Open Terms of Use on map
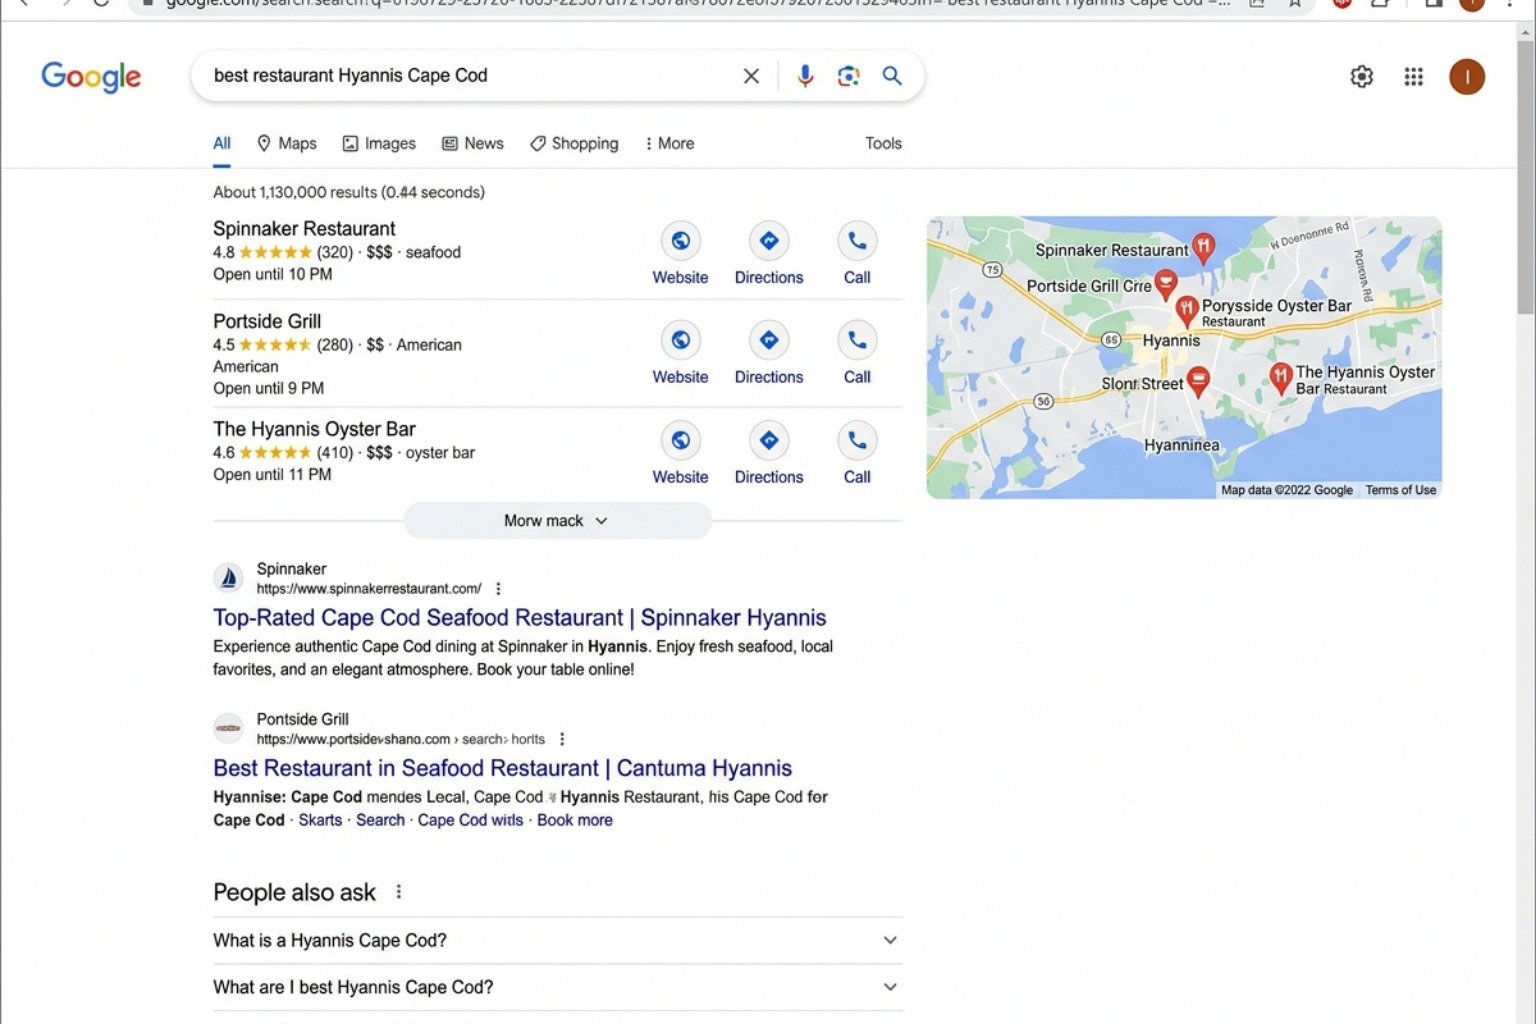This screenshot has width=1536, height=1024. click(x=1400, y=490)
